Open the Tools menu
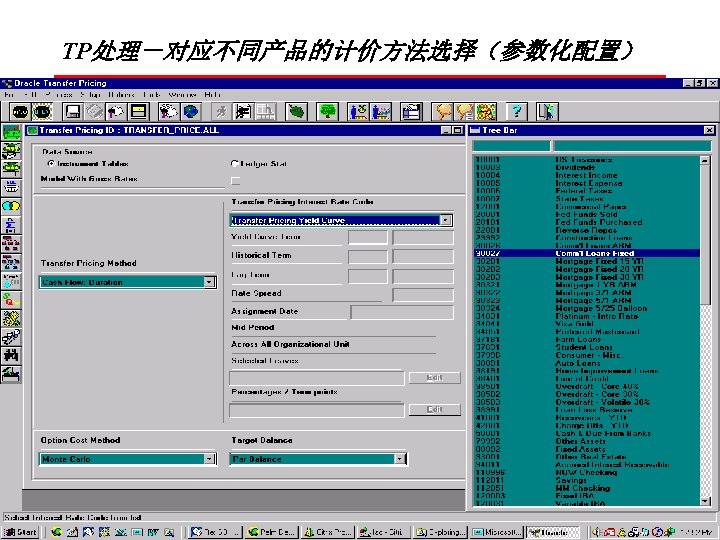 152,95
